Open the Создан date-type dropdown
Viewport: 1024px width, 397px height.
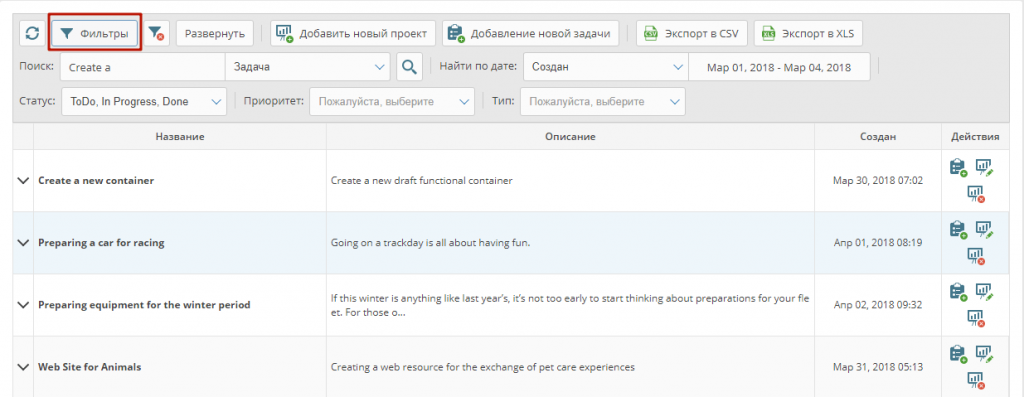coord(605,67)
